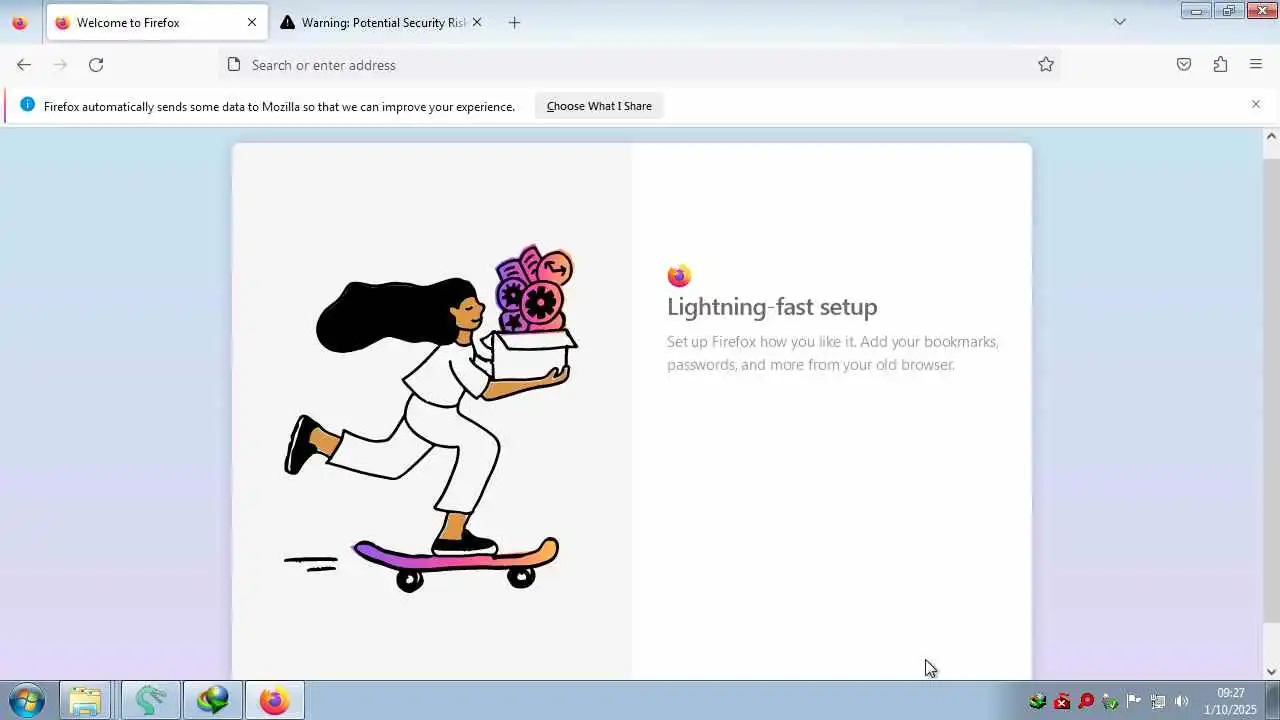Click the skateboarding woman illustration

click(432, 419)
